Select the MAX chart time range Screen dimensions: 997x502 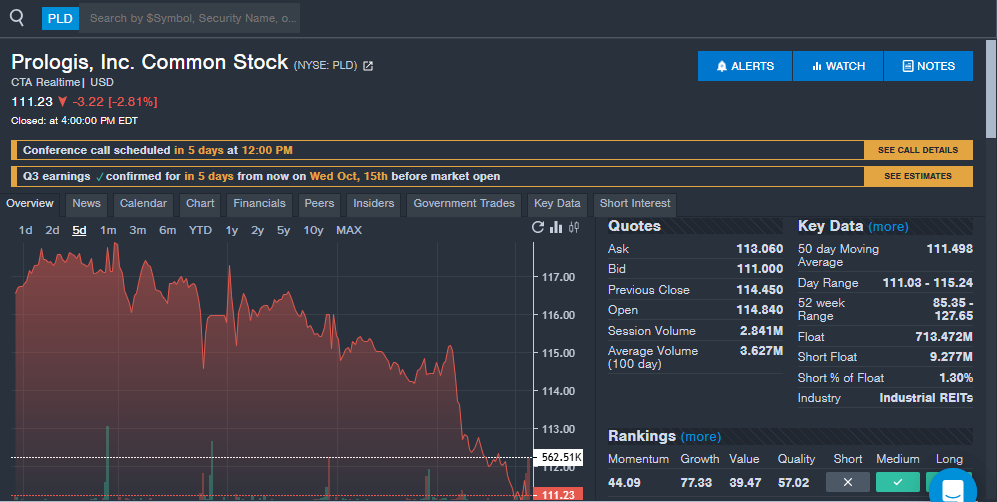coord(349,230)
